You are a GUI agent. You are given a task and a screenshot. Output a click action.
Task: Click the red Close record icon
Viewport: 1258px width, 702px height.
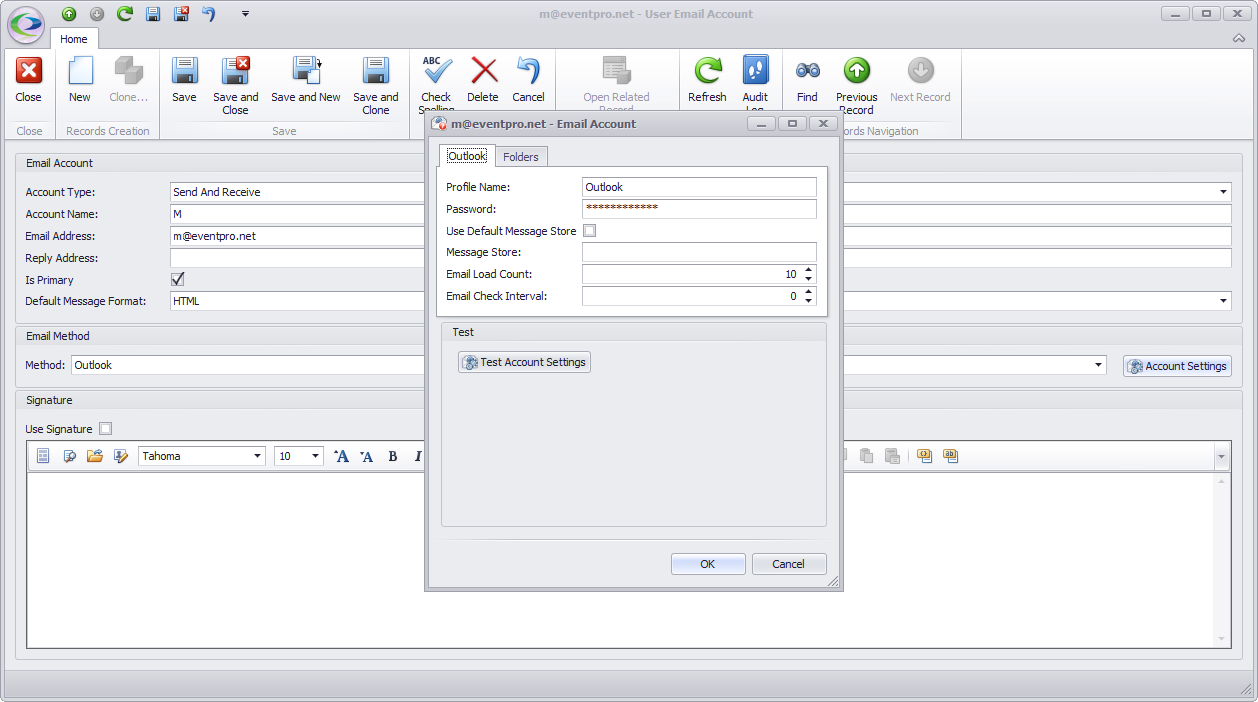[28, 72]
